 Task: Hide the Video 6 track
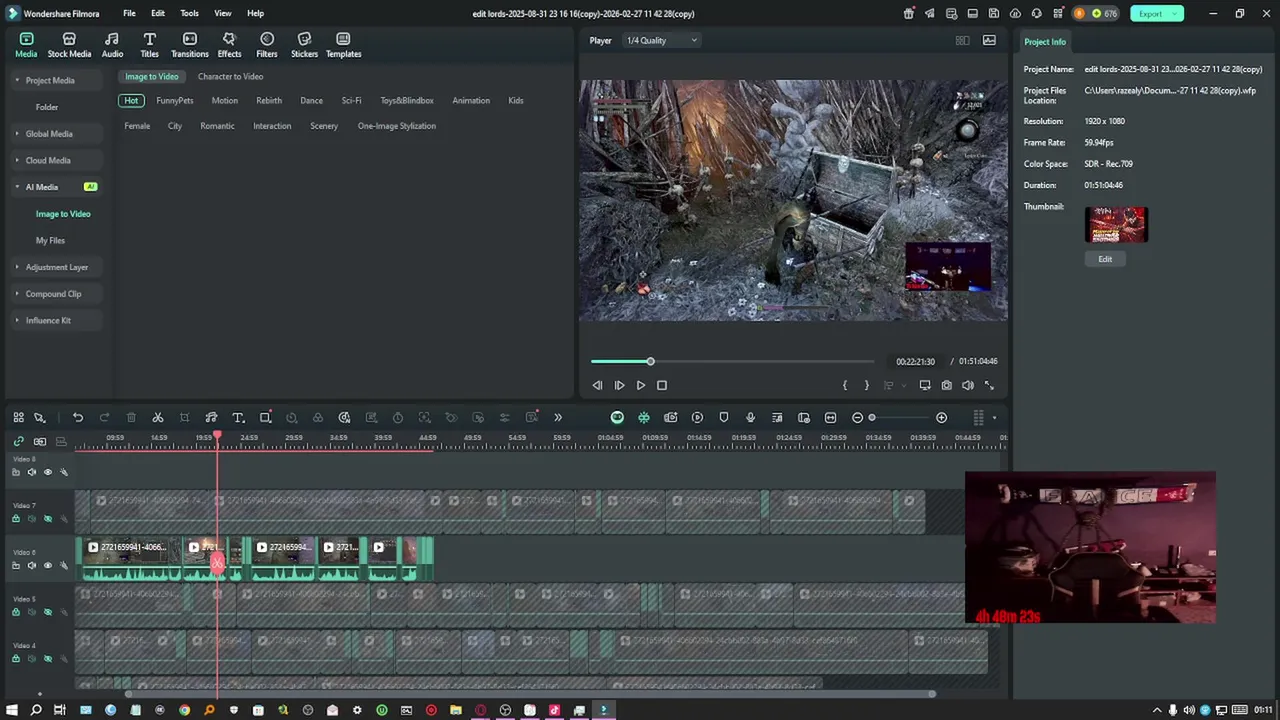click(x=47, y=565)
